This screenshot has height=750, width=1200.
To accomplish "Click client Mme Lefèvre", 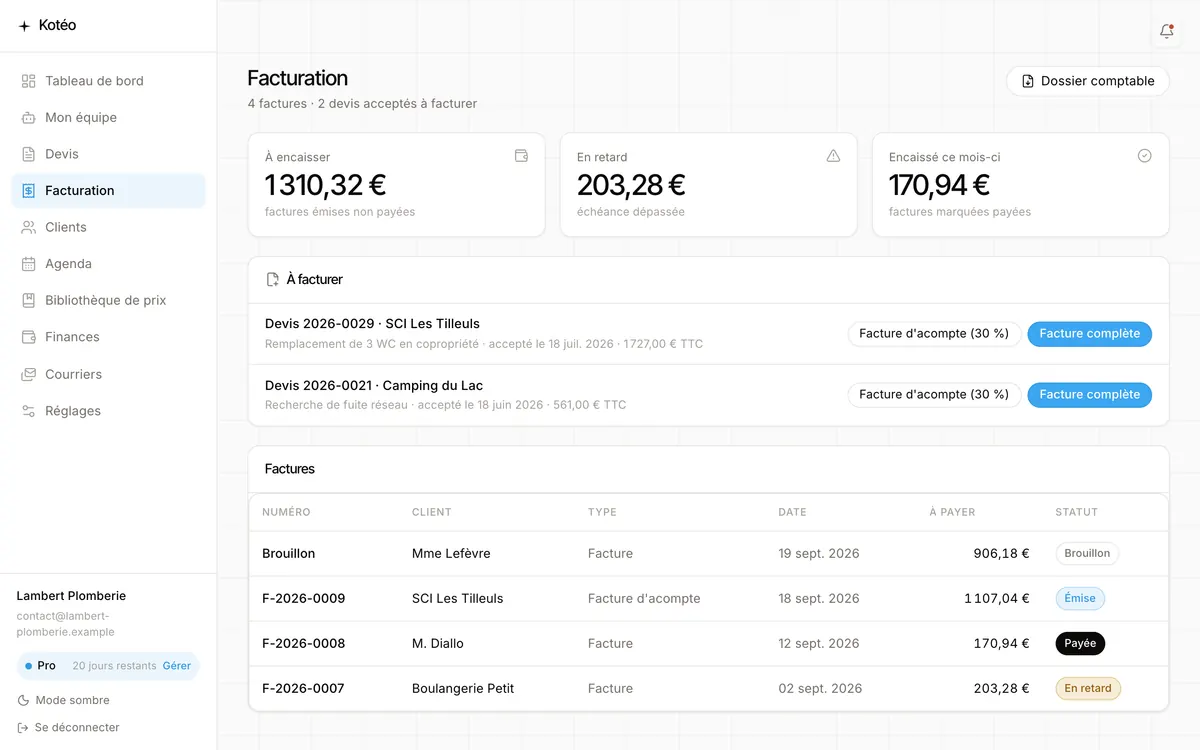I will [451, 554].
